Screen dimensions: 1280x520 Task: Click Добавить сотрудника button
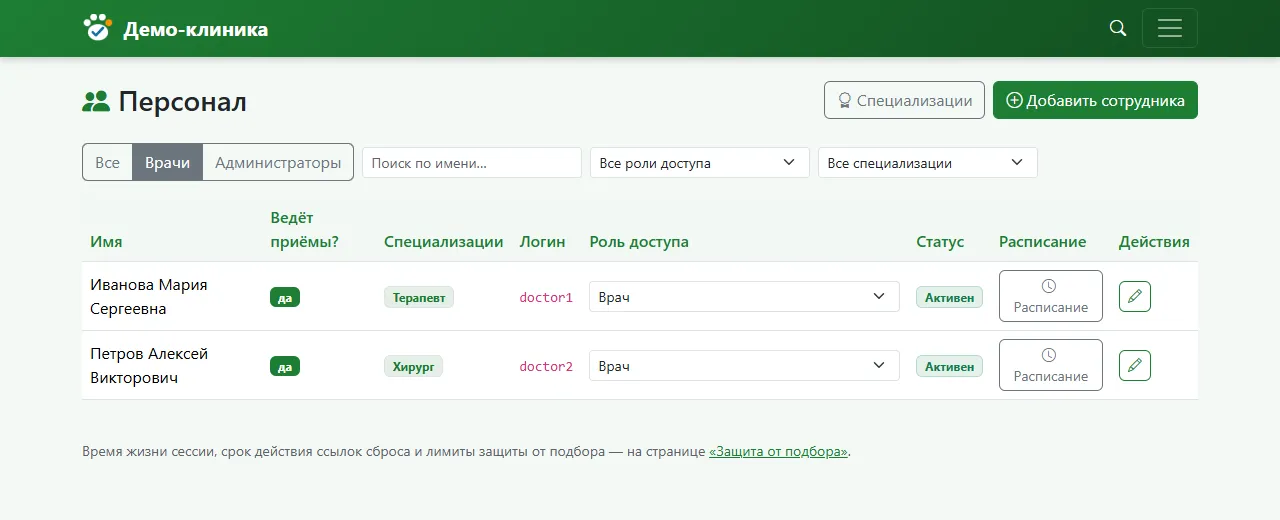[1095, 100]
